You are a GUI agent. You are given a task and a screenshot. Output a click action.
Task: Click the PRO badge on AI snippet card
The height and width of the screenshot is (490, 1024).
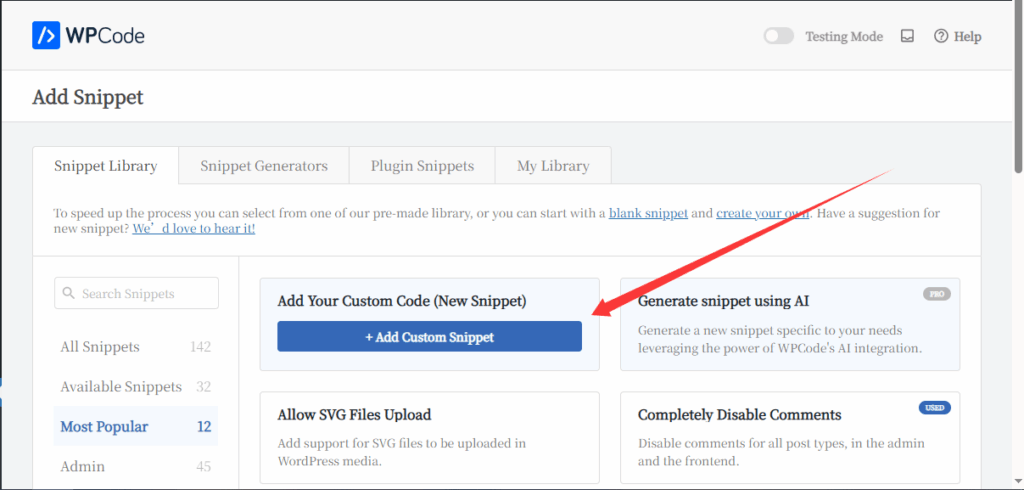[935, 295]
